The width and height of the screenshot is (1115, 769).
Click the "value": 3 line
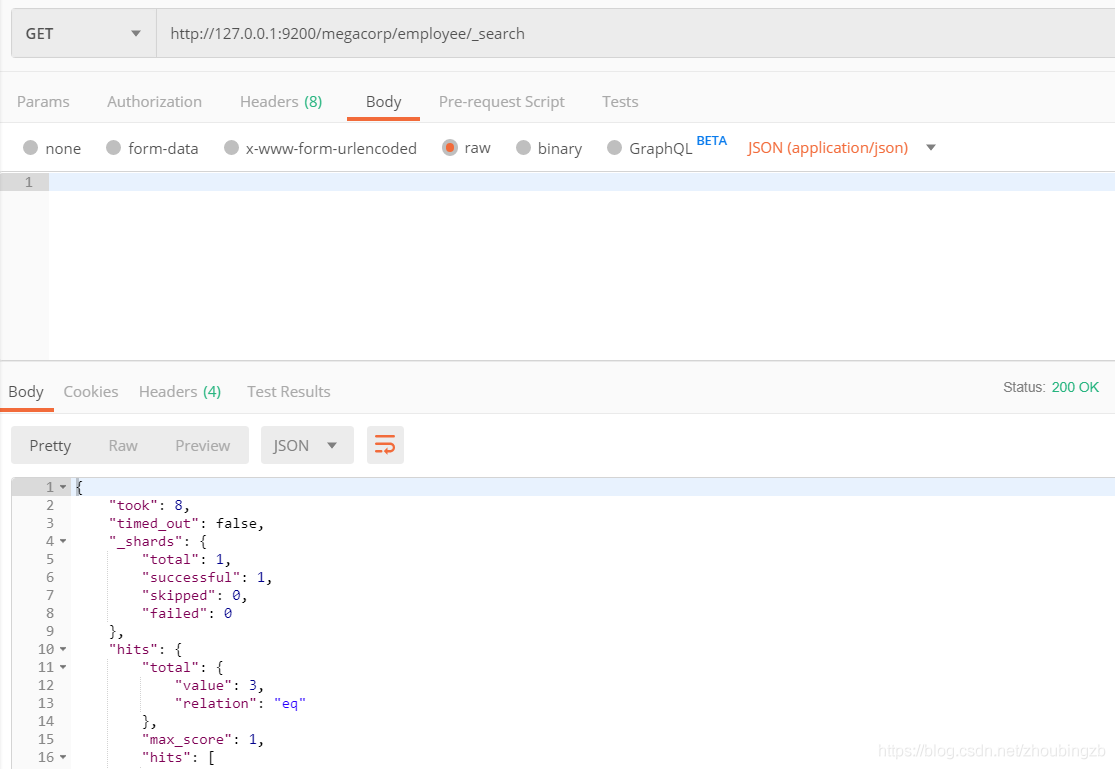tap(220, 686)
